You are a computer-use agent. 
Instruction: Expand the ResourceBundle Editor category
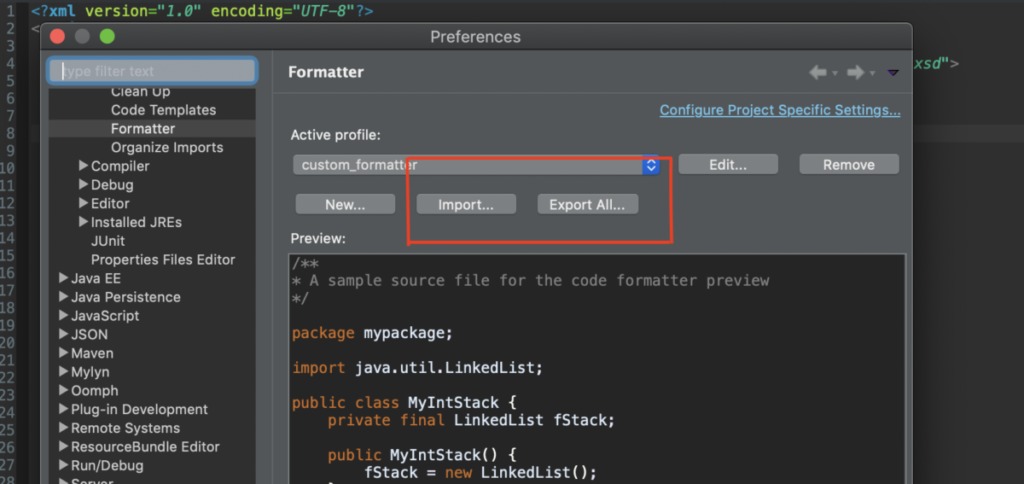(63, 447)
